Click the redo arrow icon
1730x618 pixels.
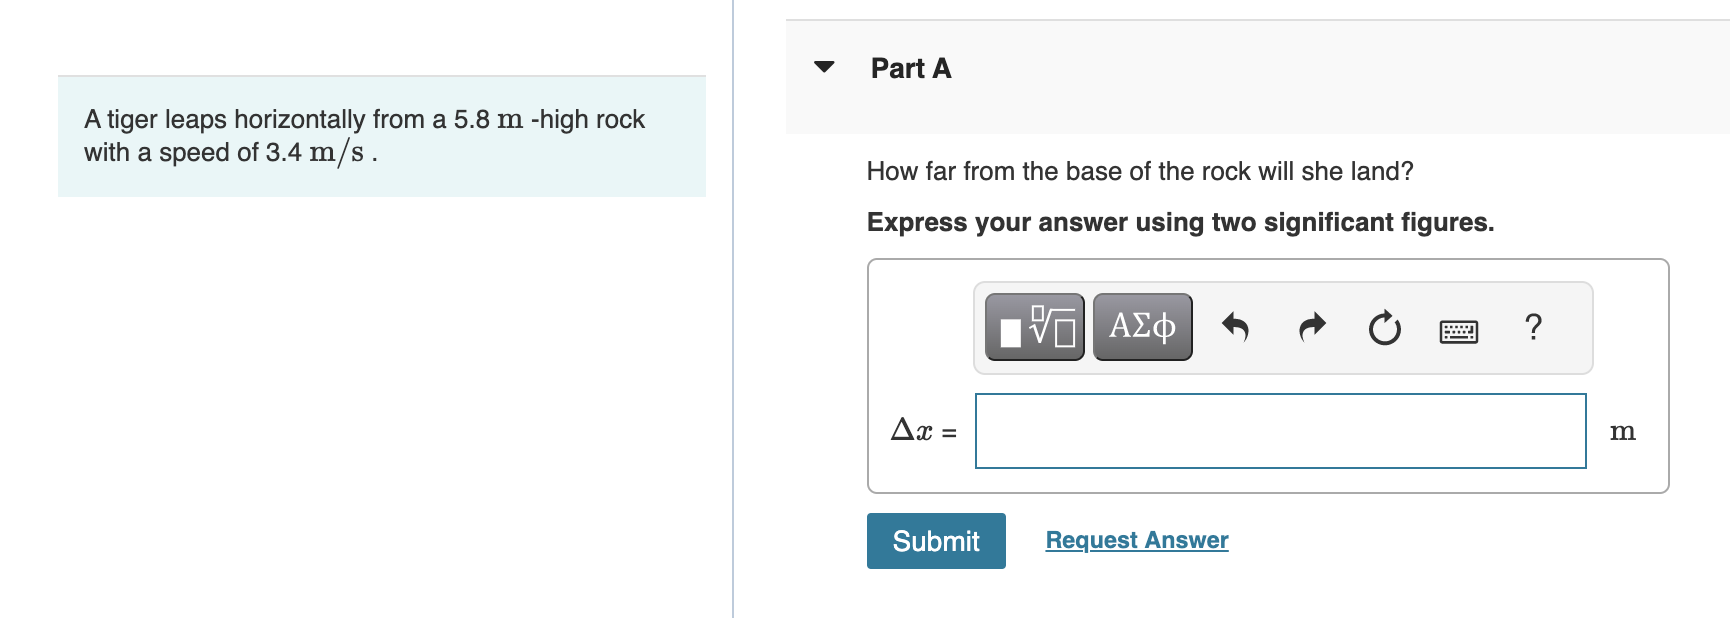tap(1311, 327)
